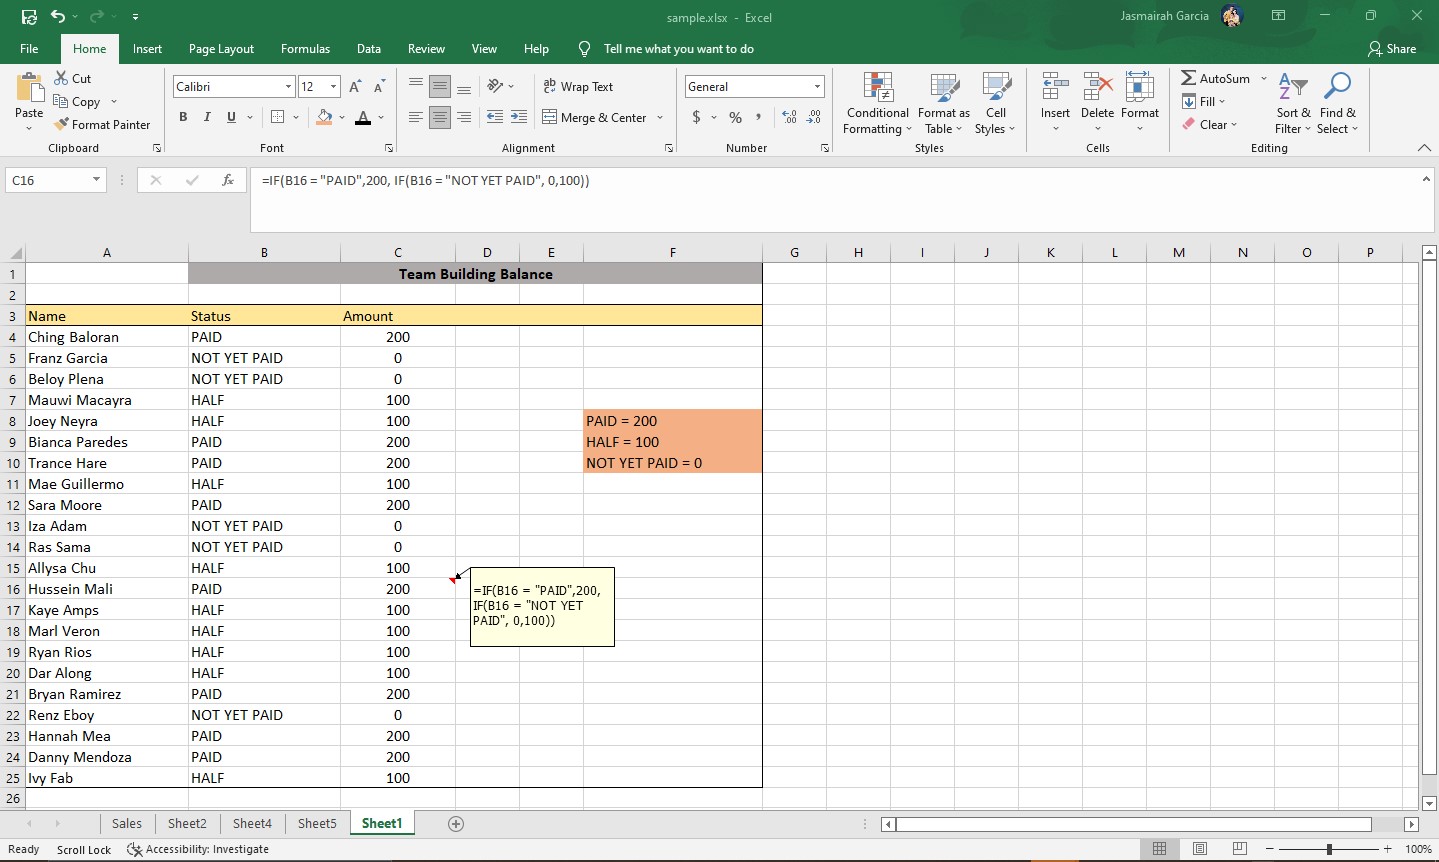Click the Fill Color paint bucket

[x=324, y=117]
